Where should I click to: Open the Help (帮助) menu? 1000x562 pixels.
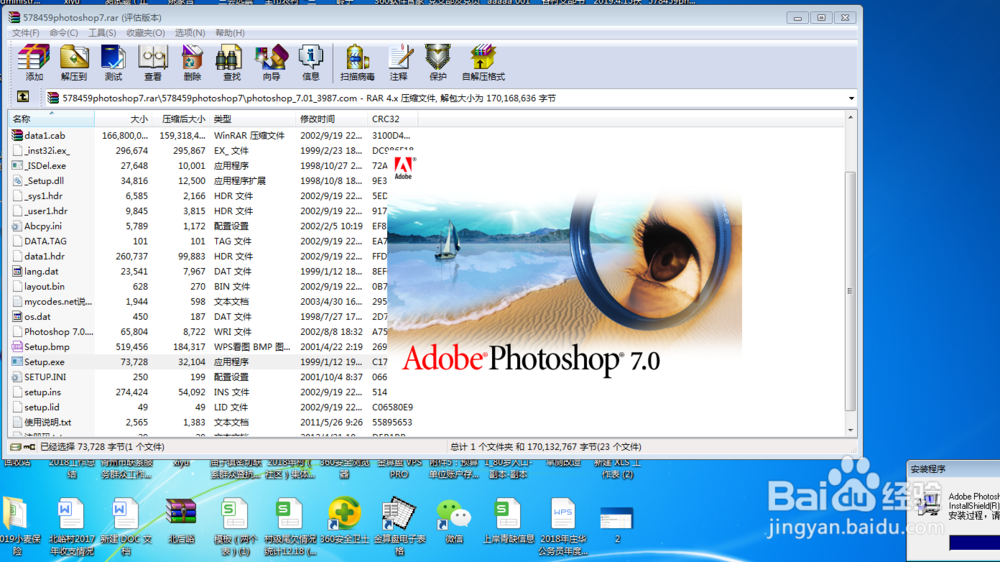pyautogui.click(x=230, y=33)
